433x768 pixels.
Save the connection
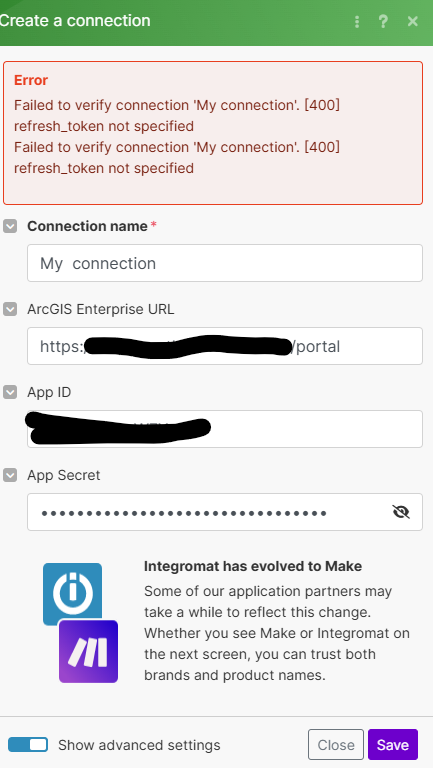pyautogui.click(x=393, y=745)
